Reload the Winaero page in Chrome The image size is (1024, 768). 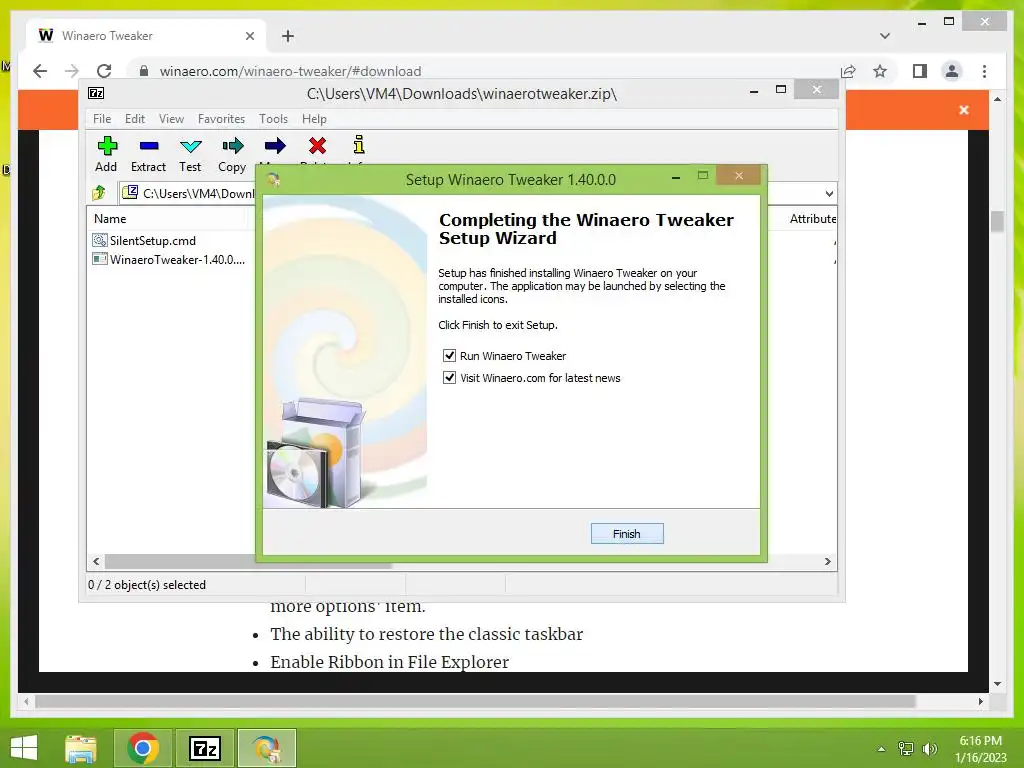104,71
